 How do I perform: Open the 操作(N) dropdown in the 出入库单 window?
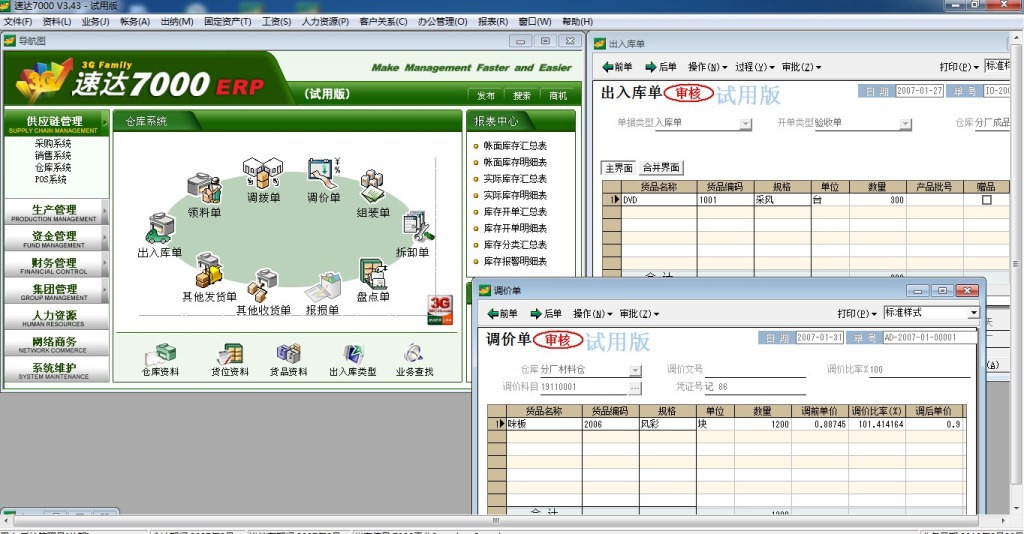point(707,67)
